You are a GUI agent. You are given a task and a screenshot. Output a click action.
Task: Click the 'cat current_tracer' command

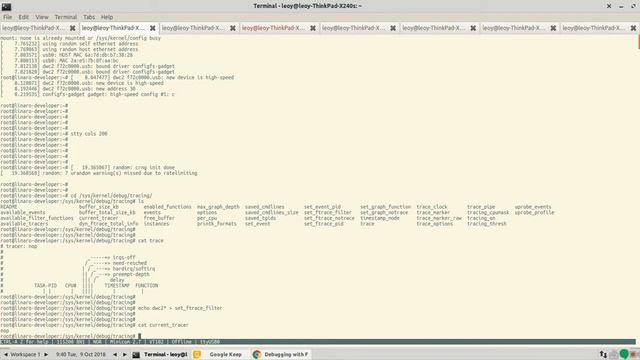[163, 325]
